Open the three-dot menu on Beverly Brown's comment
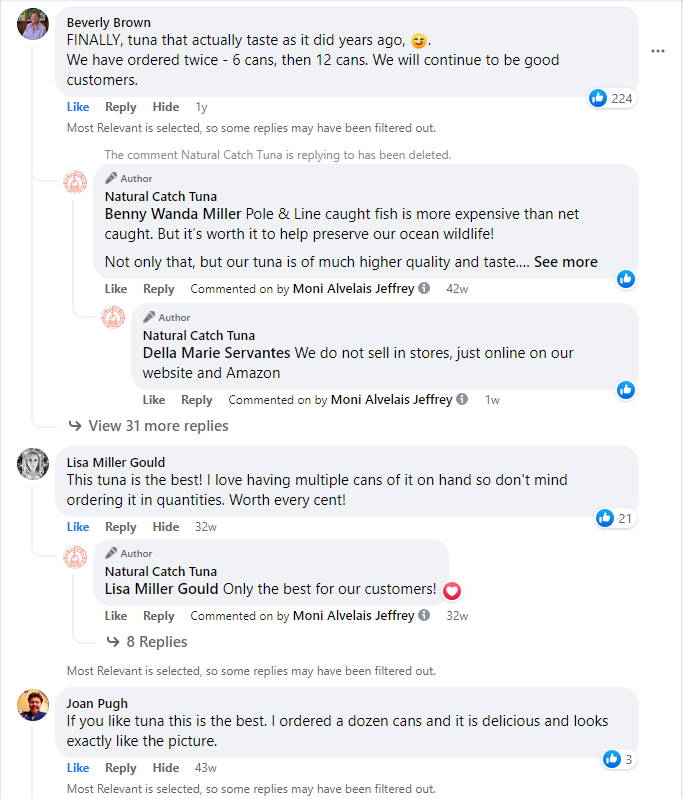 [x=657, y=51]
